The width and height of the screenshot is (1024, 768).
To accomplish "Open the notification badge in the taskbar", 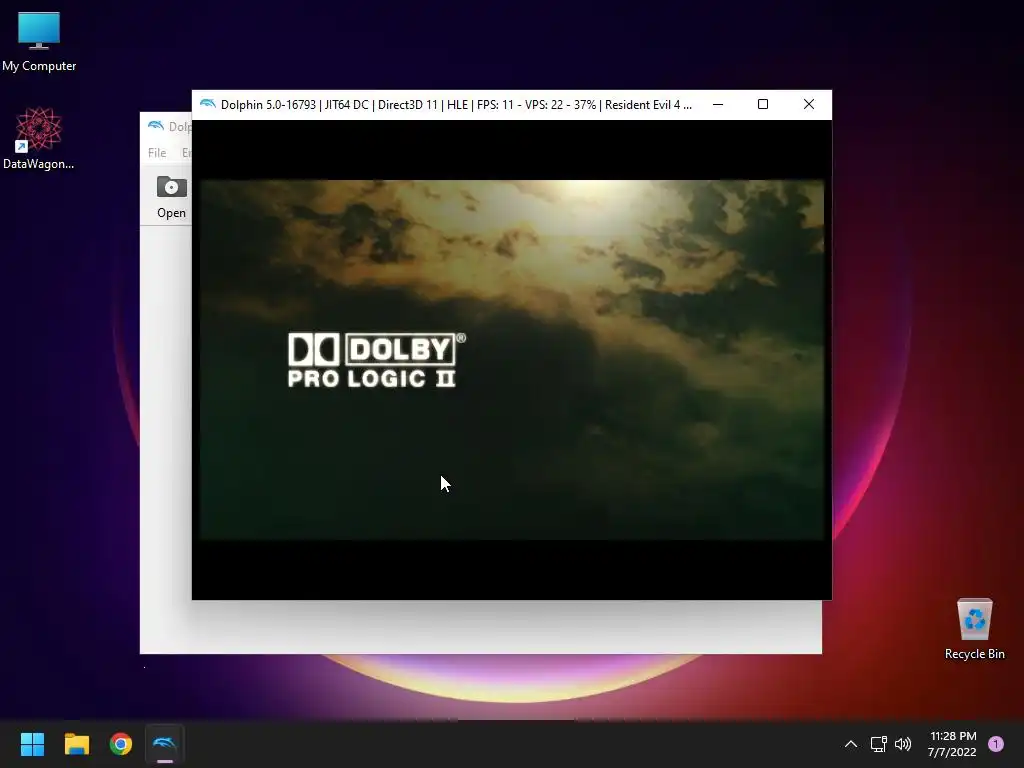I will coord(996,744).
